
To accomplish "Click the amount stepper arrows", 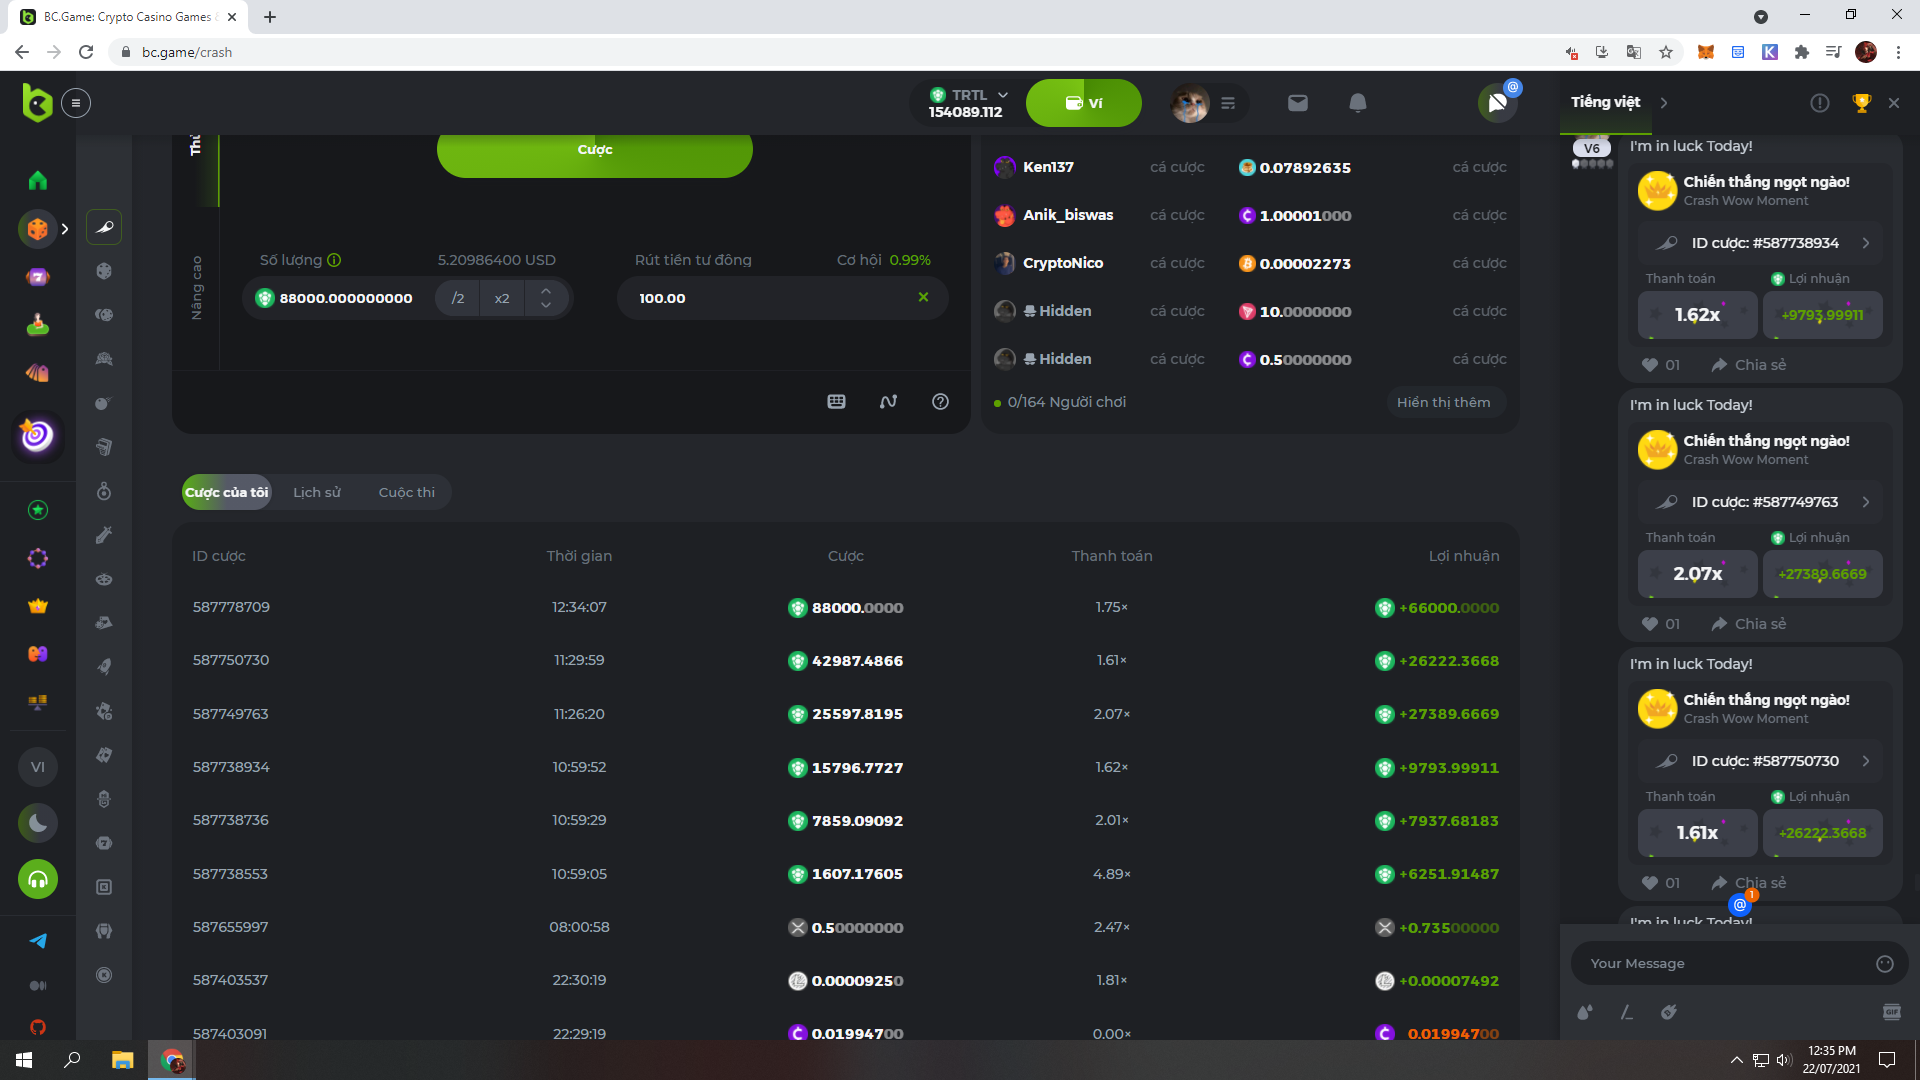I will click(546, 298).
